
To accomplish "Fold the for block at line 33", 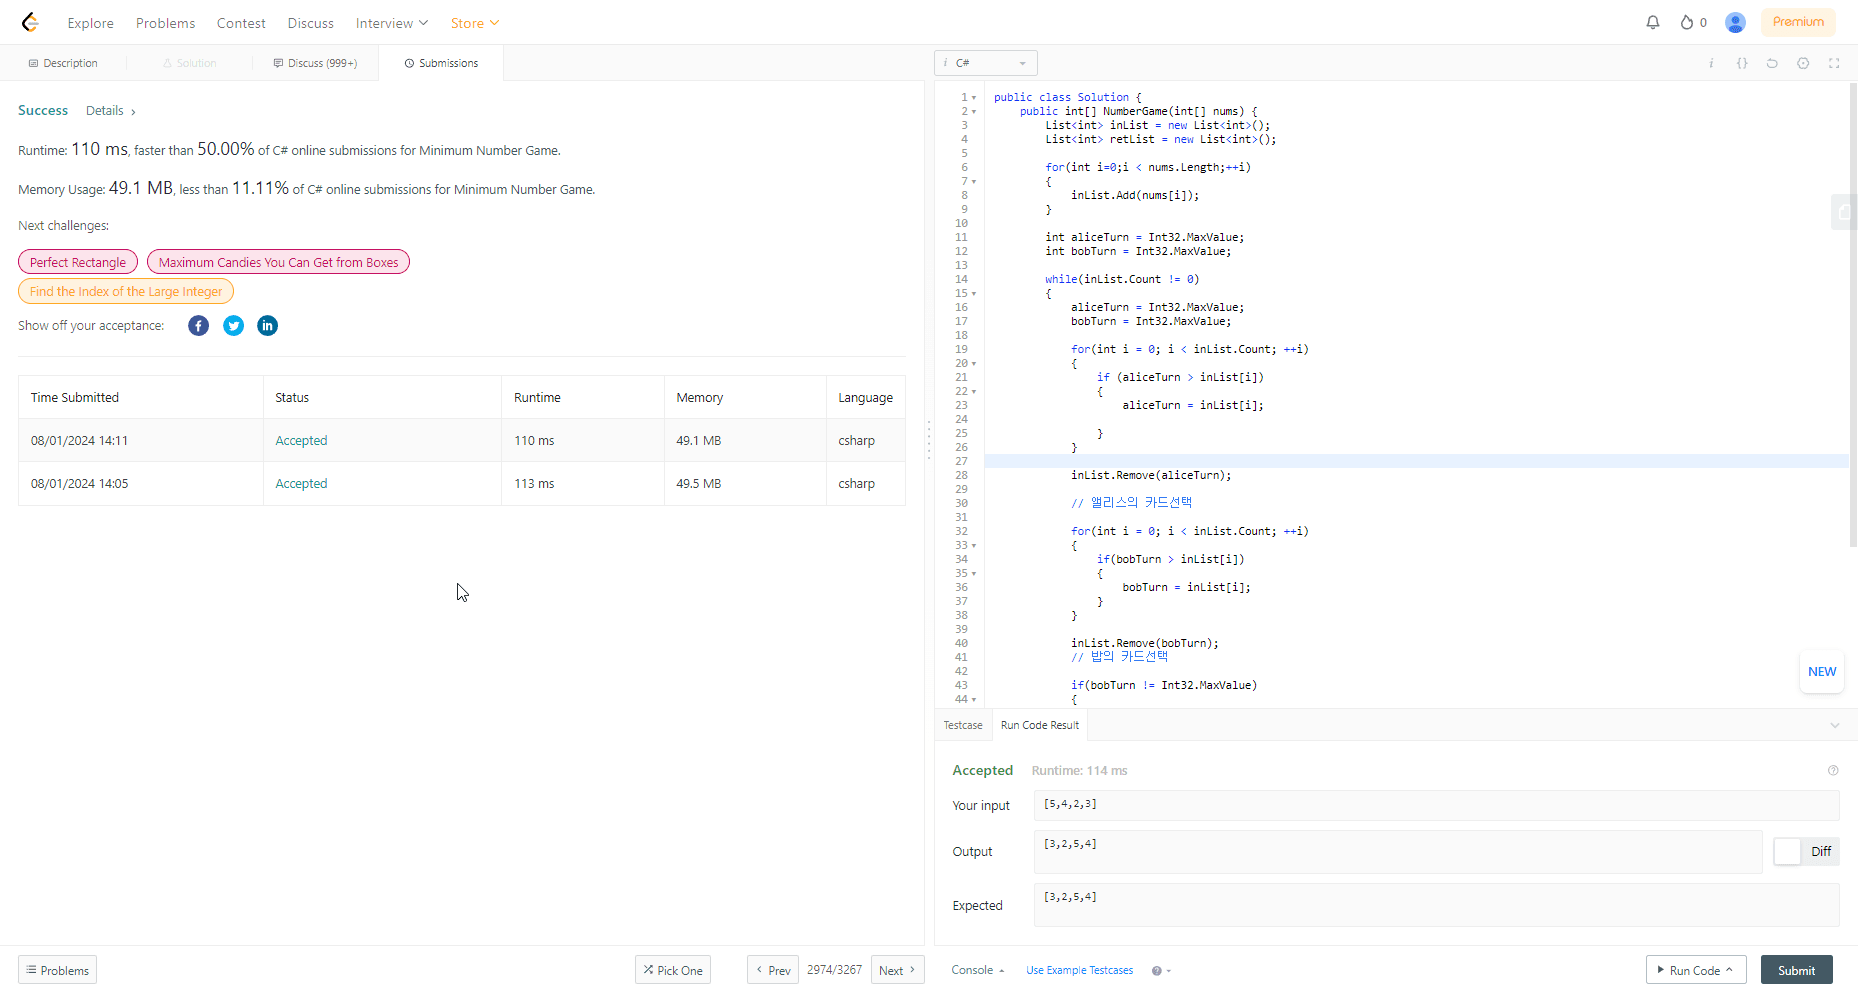I will point(974,546).
